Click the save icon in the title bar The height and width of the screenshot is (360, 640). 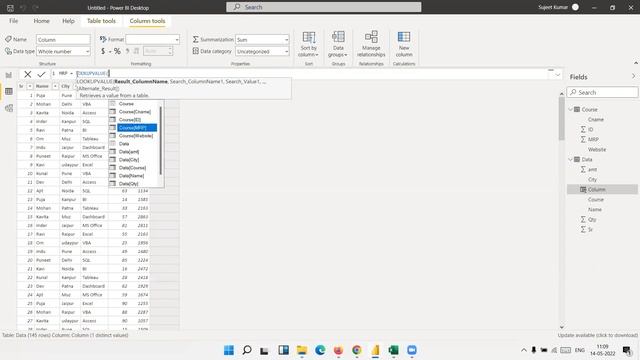click(10, 8)
